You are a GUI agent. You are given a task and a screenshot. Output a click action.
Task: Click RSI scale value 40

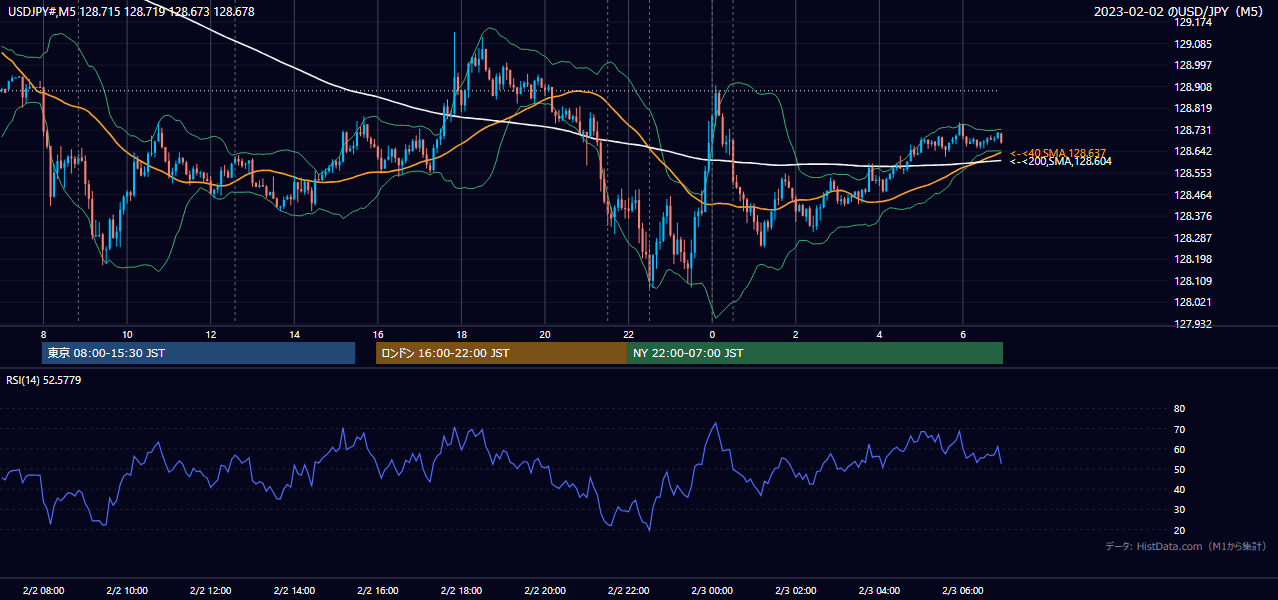click(1180, 489)
